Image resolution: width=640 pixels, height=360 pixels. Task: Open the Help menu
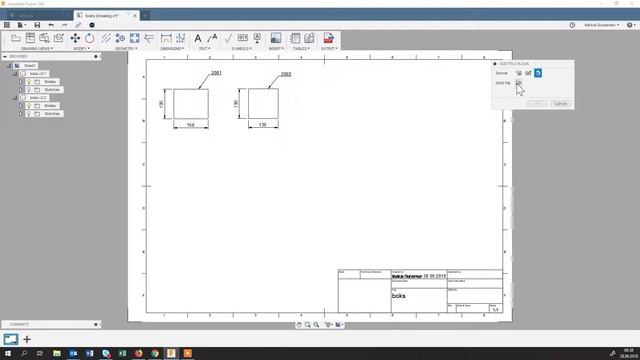tap(631, 25)
